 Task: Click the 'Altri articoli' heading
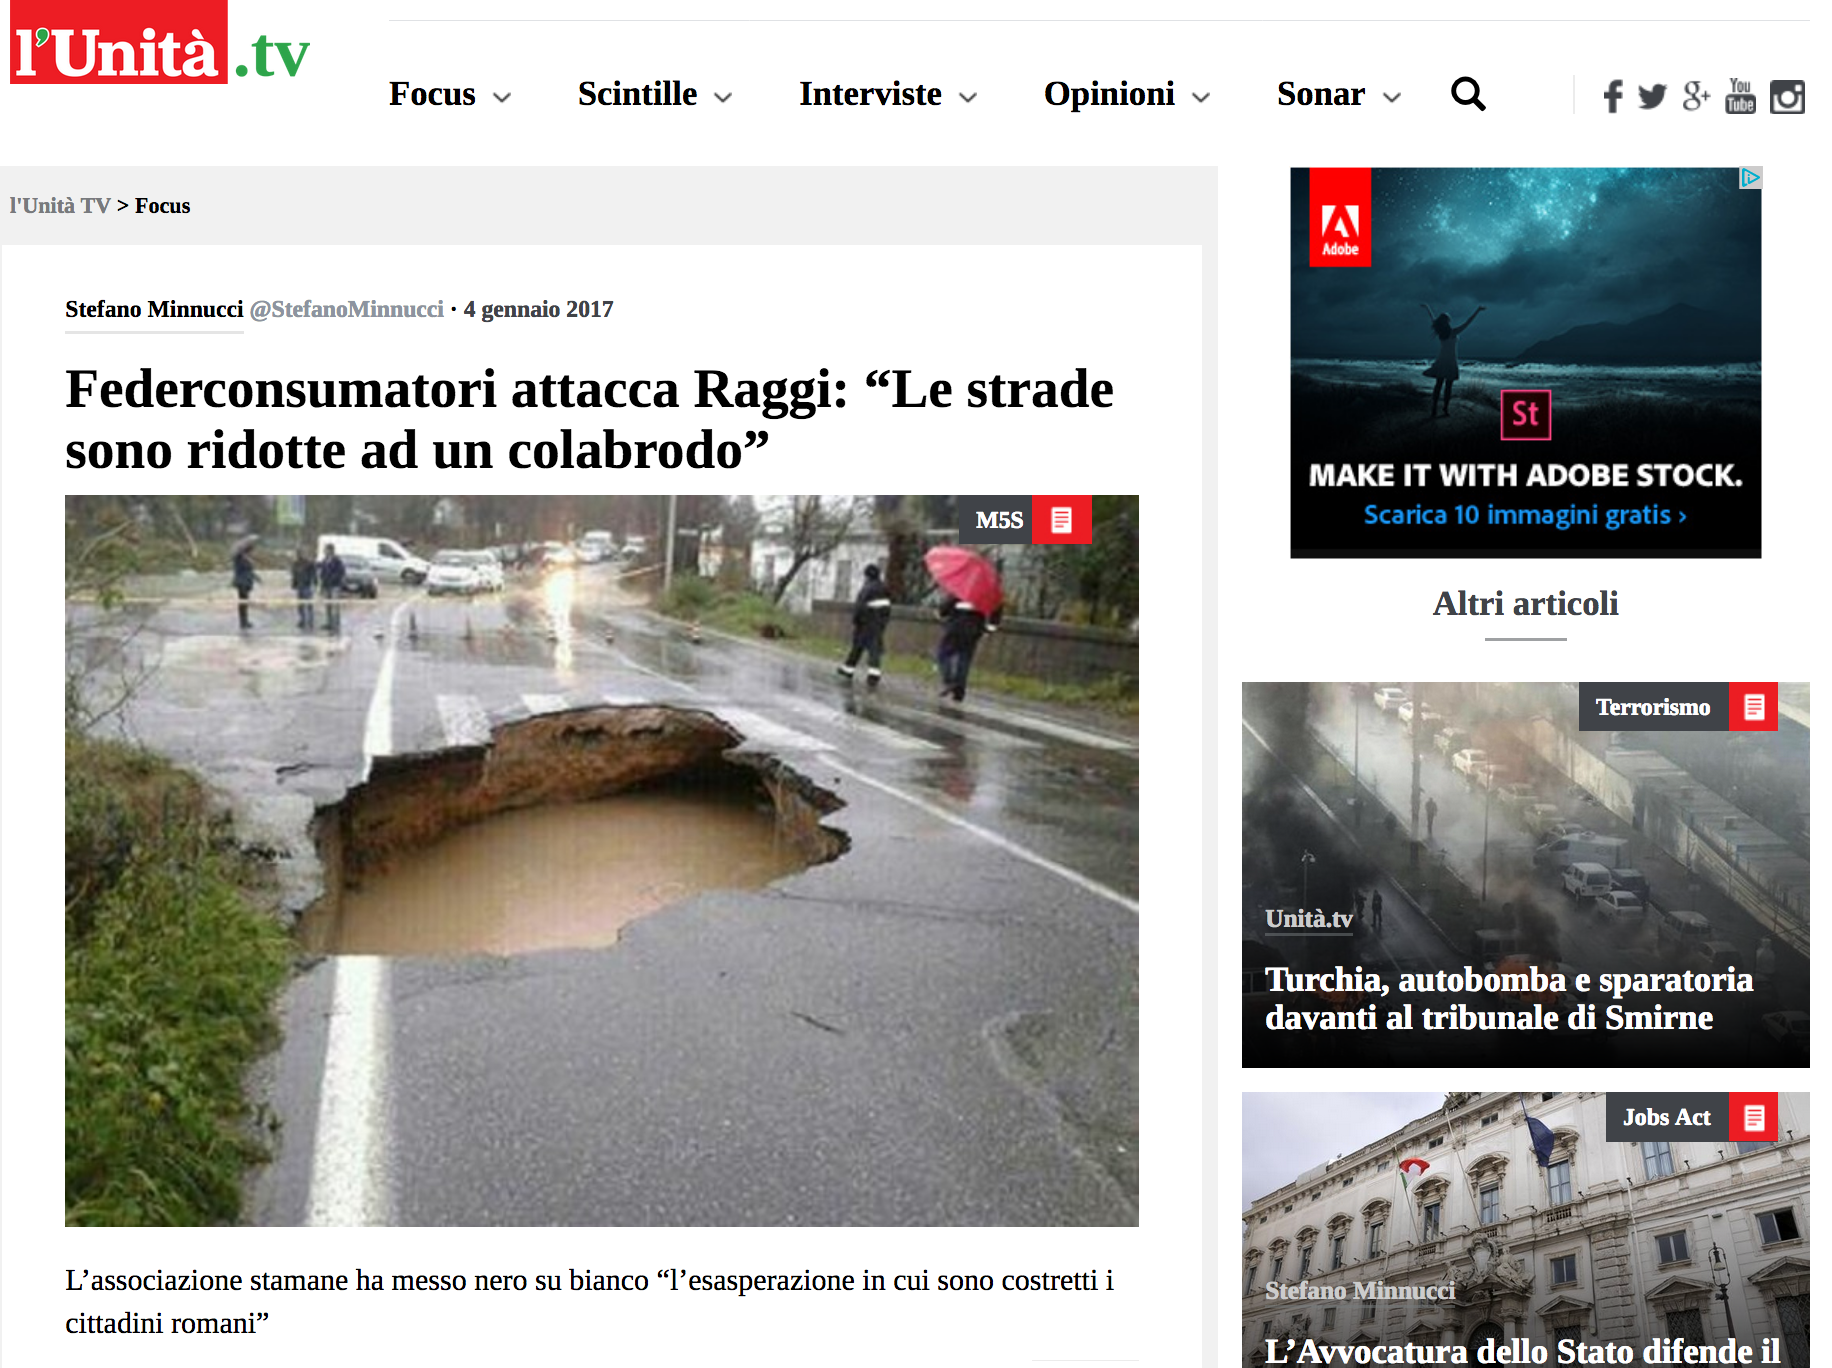(1525, 604)
